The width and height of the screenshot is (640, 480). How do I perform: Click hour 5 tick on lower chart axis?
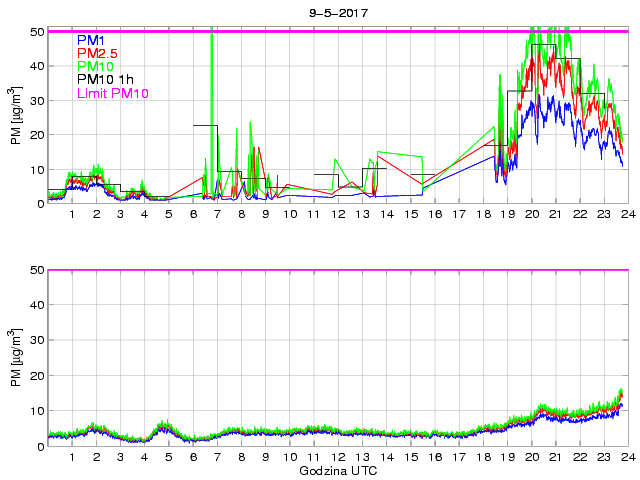point(168,458)
